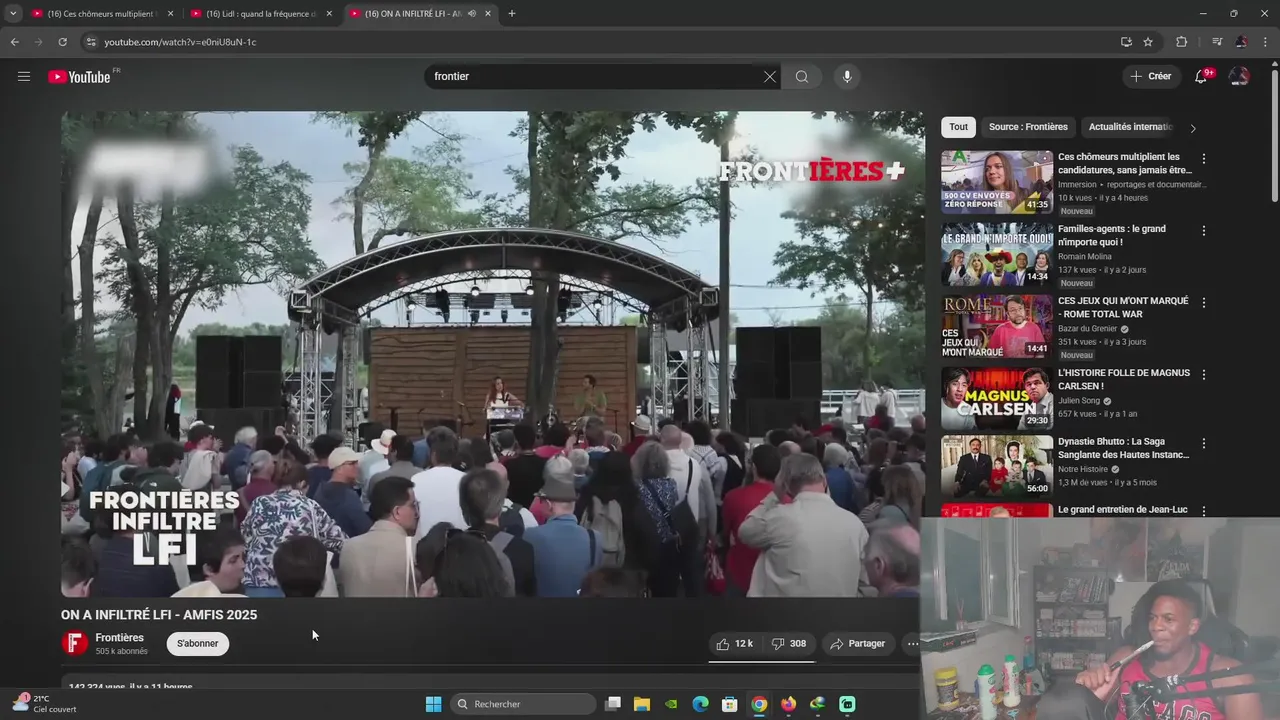Image resolution: width=1280 pixels, height=720 pixels.
Task: Open Task View on the taskbar
Action: point(613,704)
